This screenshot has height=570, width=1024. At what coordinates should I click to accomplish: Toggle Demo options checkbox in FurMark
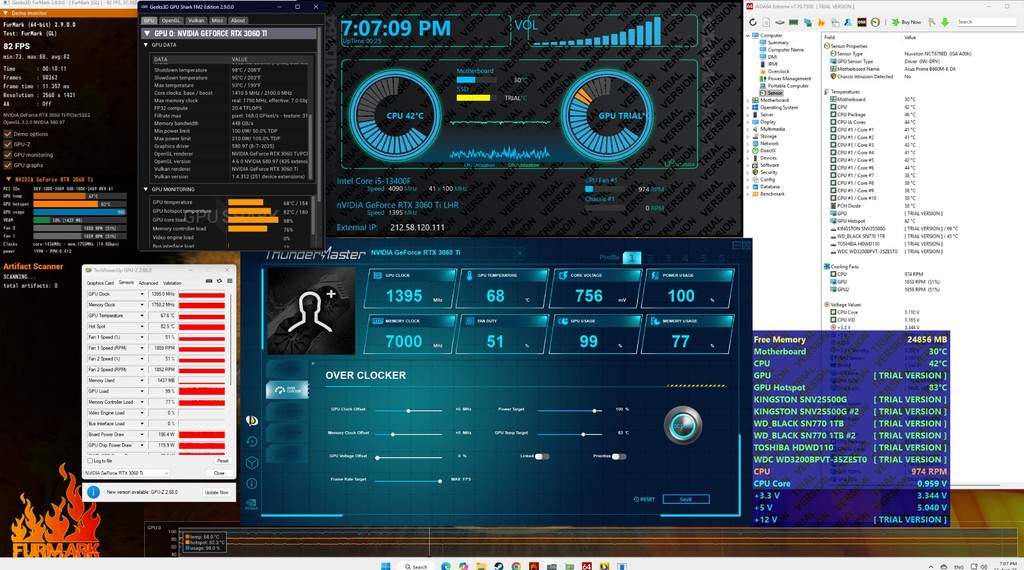pyautogui.click(x=8, y=134)
